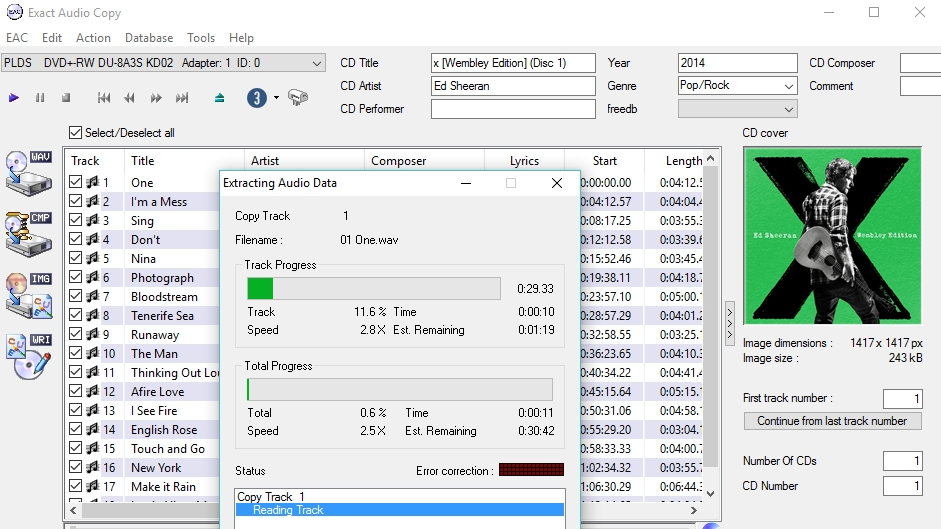This screenshot has height=529, width=941.
Task: Open the Edit menu
Action: 52,38
